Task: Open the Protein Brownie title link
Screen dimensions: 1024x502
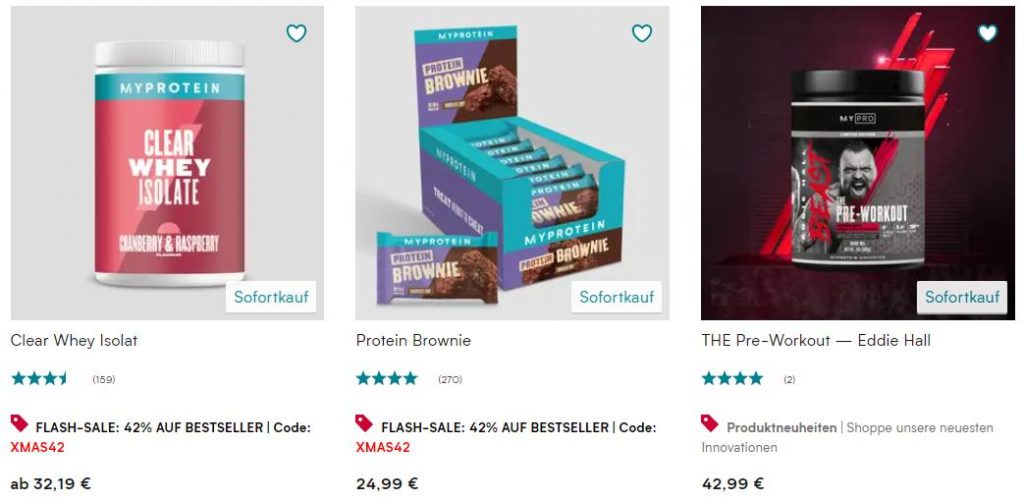Action: pyautogui.click(x=413, y=340)
